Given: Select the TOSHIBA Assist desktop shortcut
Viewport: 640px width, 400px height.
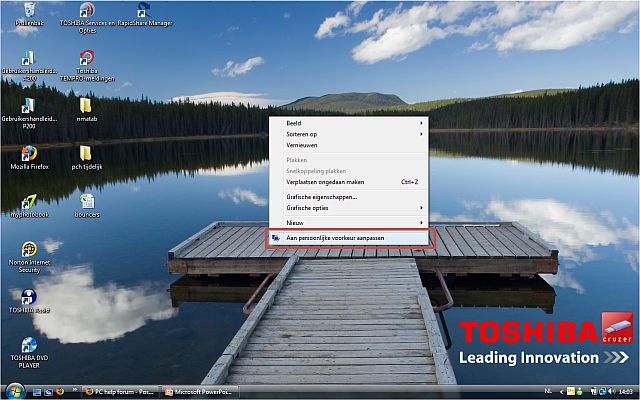Looking at the screenshot, I should click(x=29, y=301).
